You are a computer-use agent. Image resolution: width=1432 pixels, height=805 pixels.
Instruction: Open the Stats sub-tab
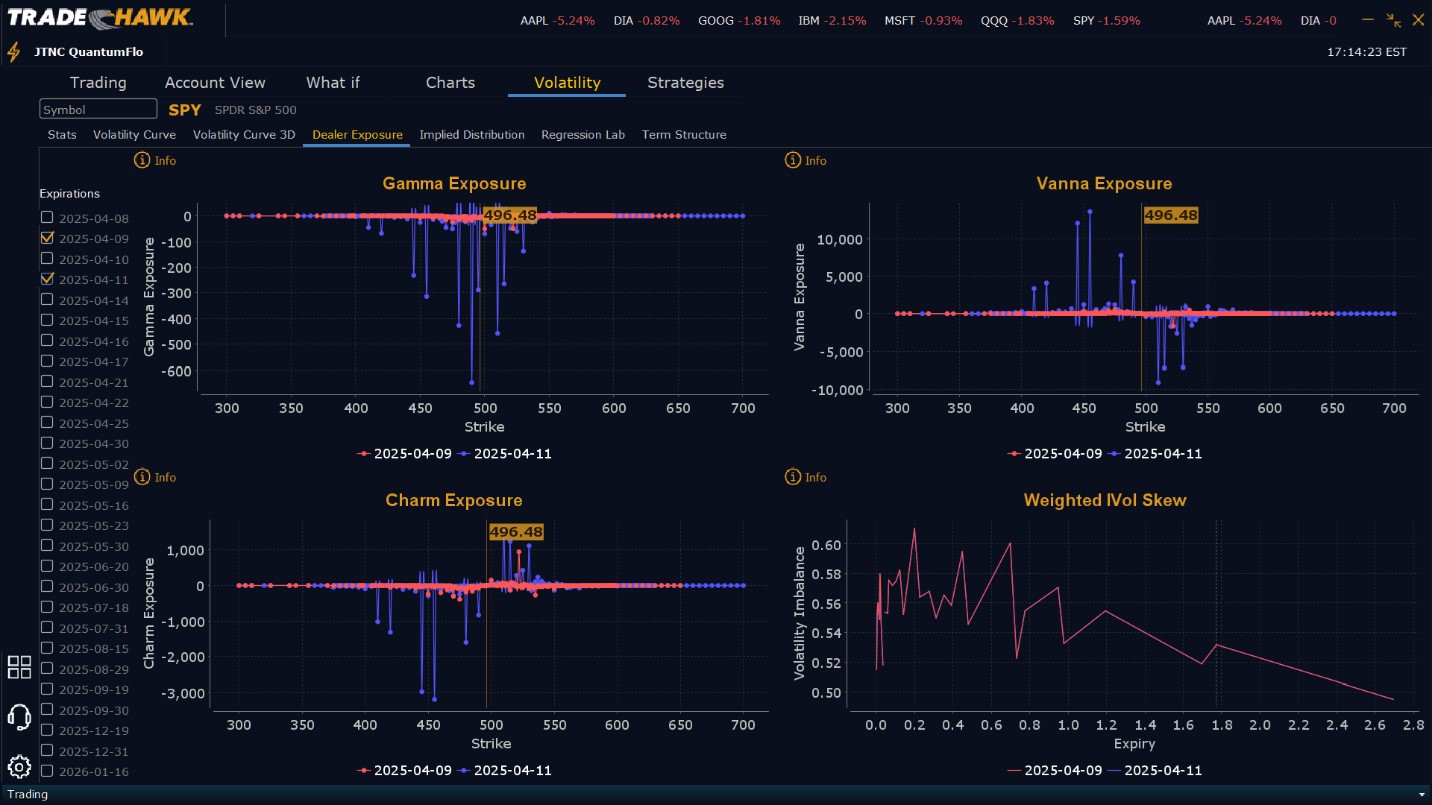[62, 134]
